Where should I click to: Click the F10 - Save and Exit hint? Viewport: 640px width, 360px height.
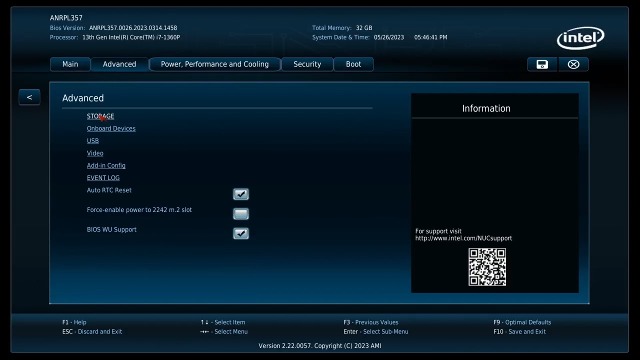click(520, 332)
